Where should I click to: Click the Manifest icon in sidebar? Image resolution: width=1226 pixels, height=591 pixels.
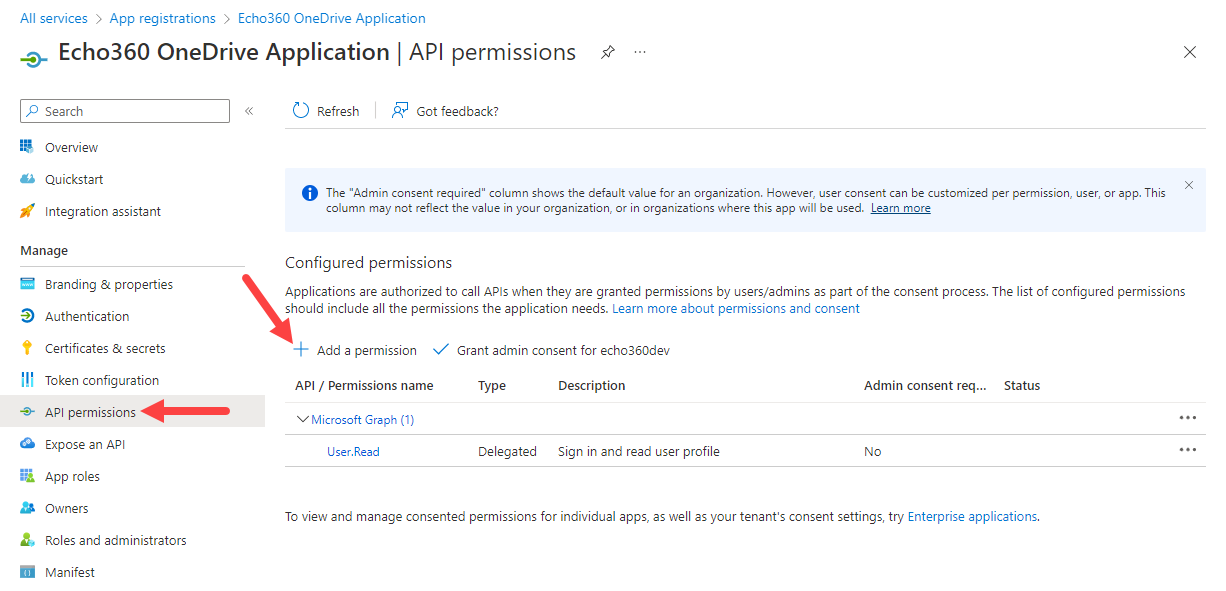[27, 572]
